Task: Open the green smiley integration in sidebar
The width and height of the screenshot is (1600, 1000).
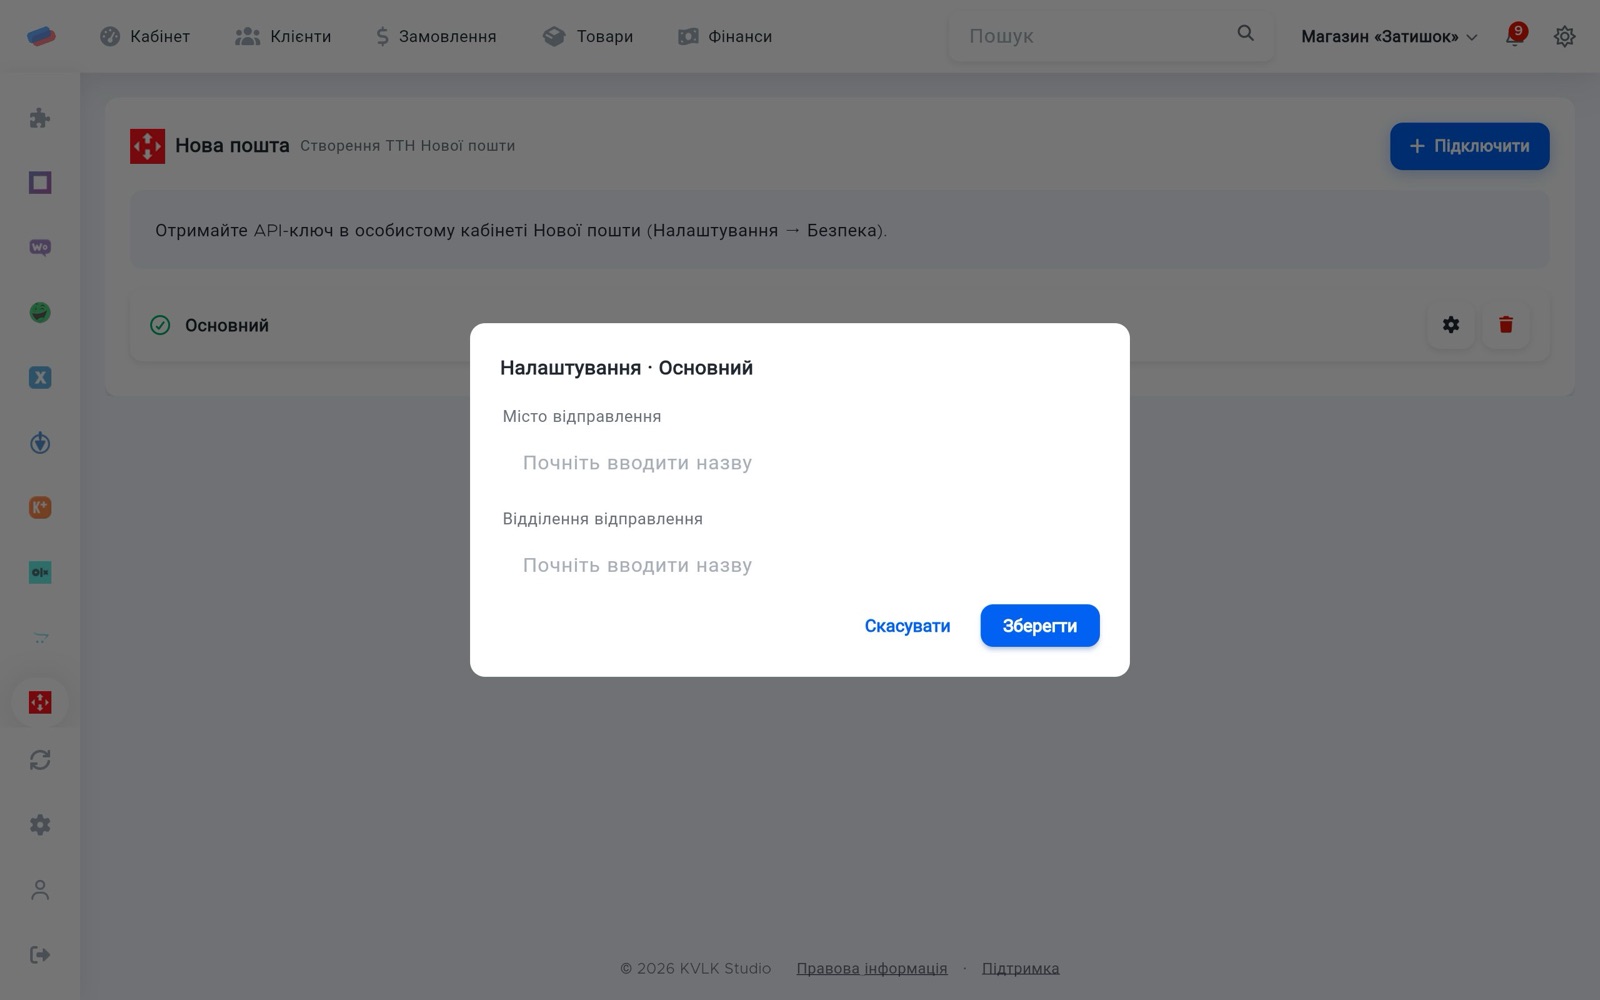Action: [x=40, y=313]
